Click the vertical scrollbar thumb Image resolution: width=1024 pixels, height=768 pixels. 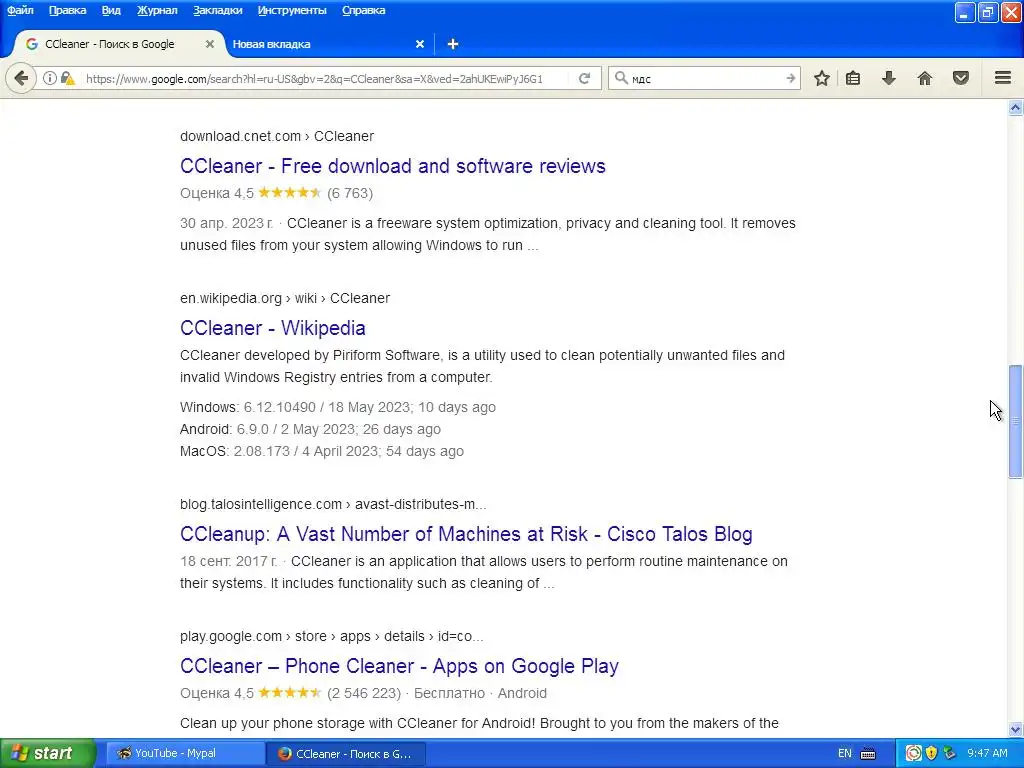pos(1015,421)
